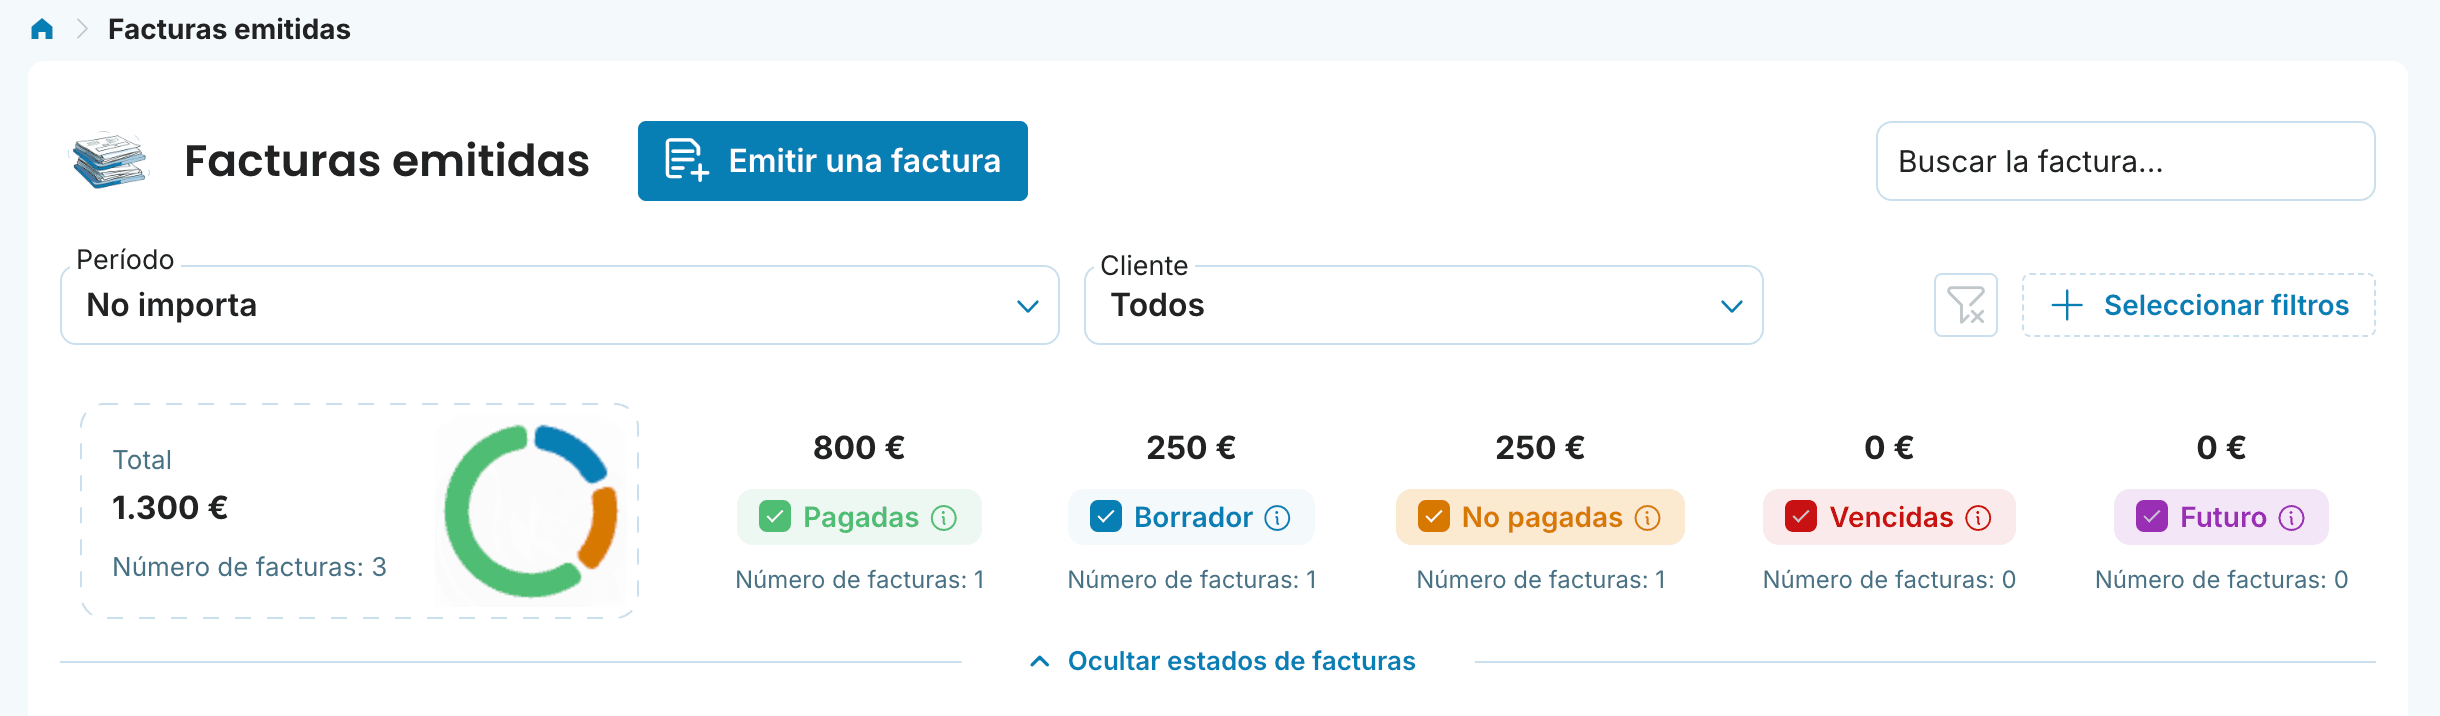Image resolution: width=2440 pixels, height=716 pixels.
Task: Clear filters using crossed funnel icon
Action: click(x=1966, y=305)
